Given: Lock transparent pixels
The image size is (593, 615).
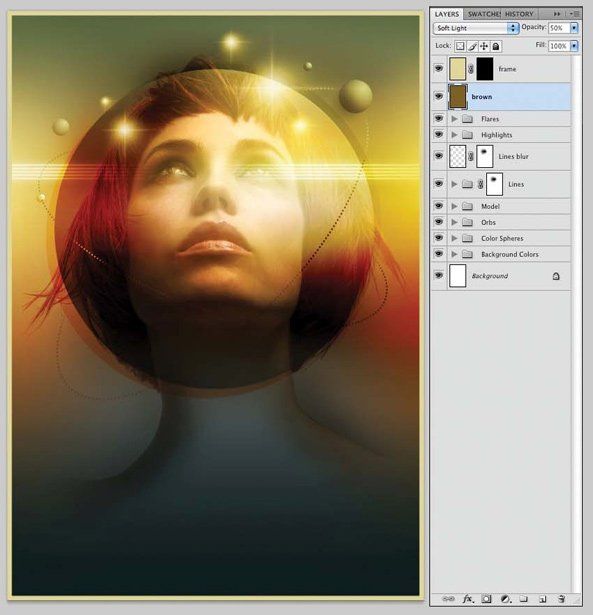Looking at the screenshot, I should pos(460,46).
